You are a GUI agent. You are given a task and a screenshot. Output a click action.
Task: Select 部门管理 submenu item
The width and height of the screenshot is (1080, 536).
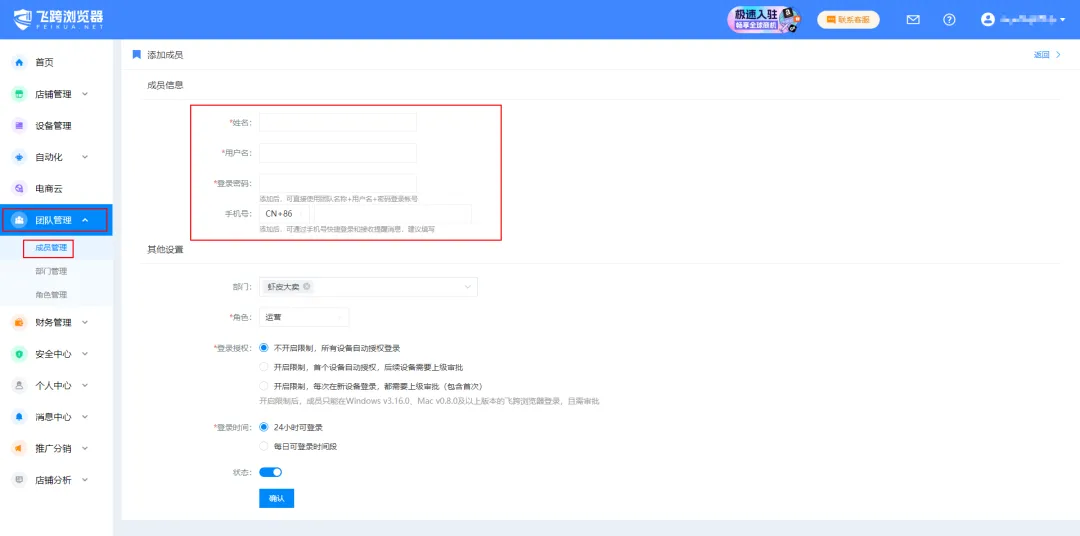[x=50, y=271]
